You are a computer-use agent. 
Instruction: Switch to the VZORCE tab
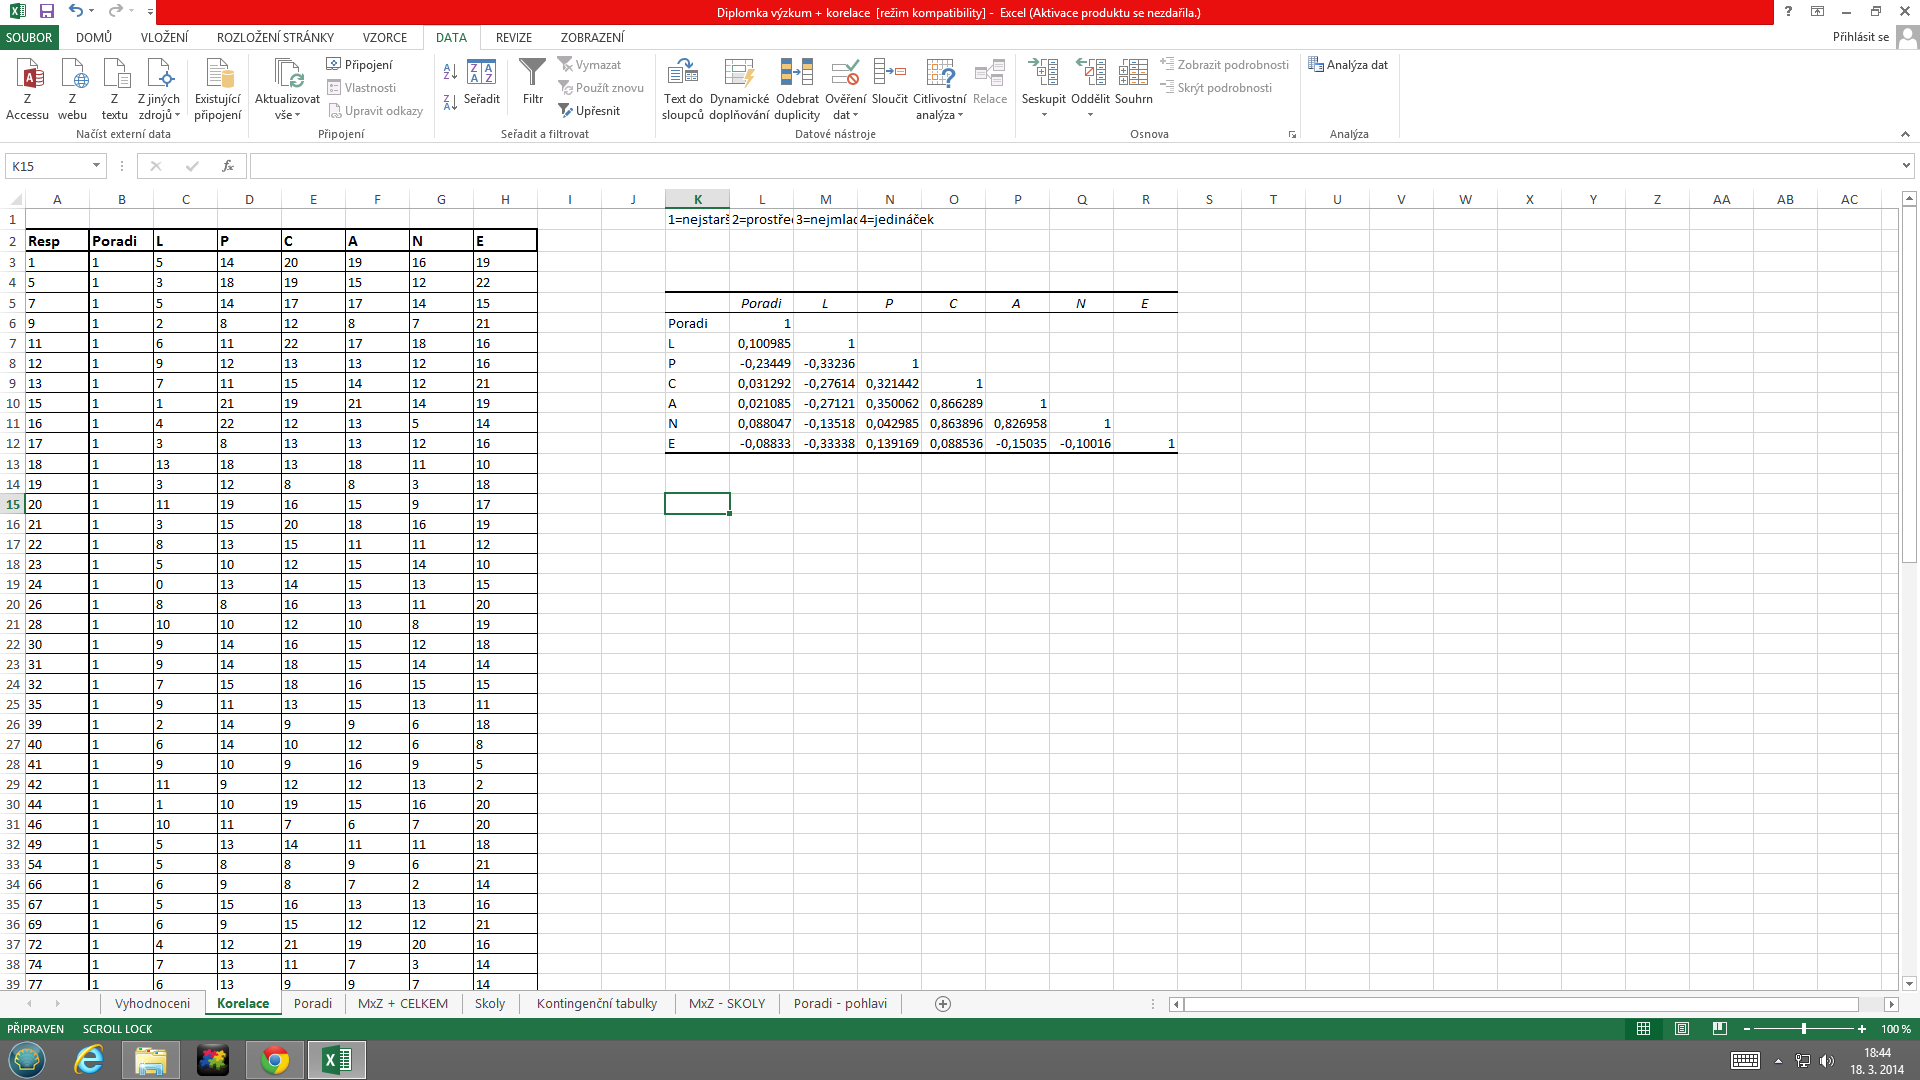(x=385, y=38)
